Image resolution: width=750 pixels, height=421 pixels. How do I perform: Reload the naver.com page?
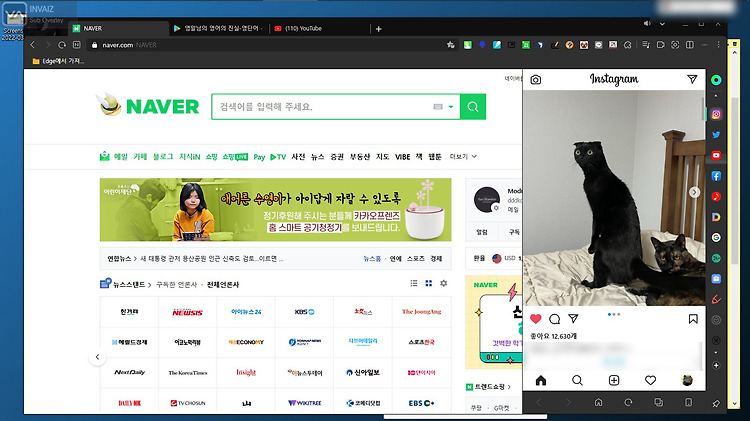click(x=62, y=45)
